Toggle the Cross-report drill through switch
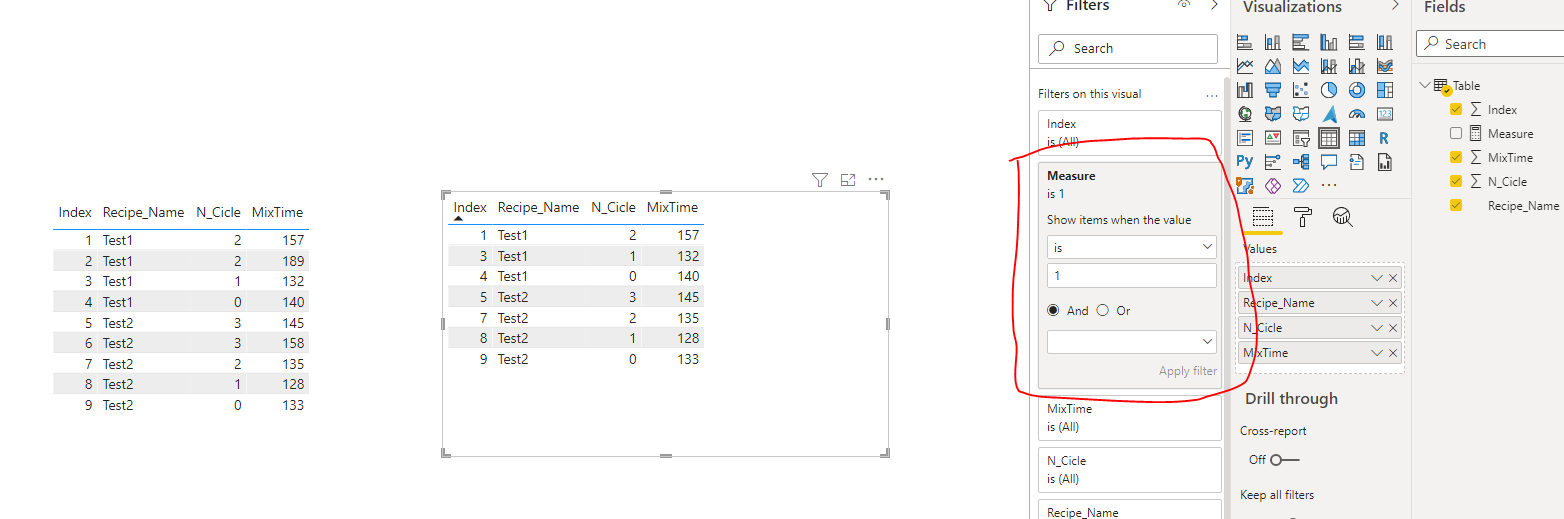Image resolution: width=1564 pixels, height=519 pixels. [x=1284, y=460]
